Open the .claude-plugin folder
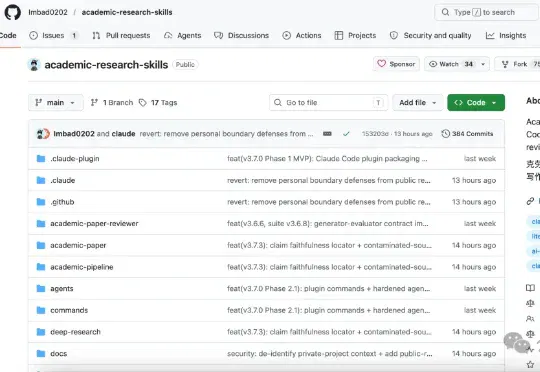Screen dimensions: 540x372 (75, 158)
